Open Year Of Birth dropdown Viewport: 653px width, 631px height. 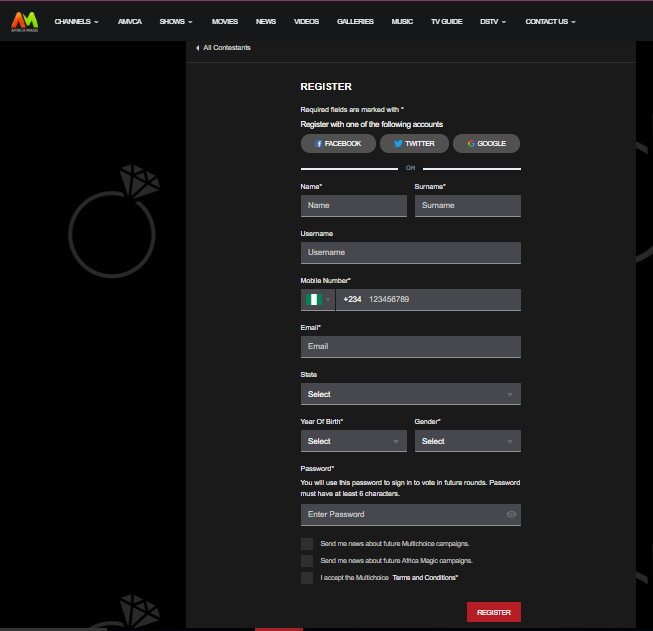(354, 441)
